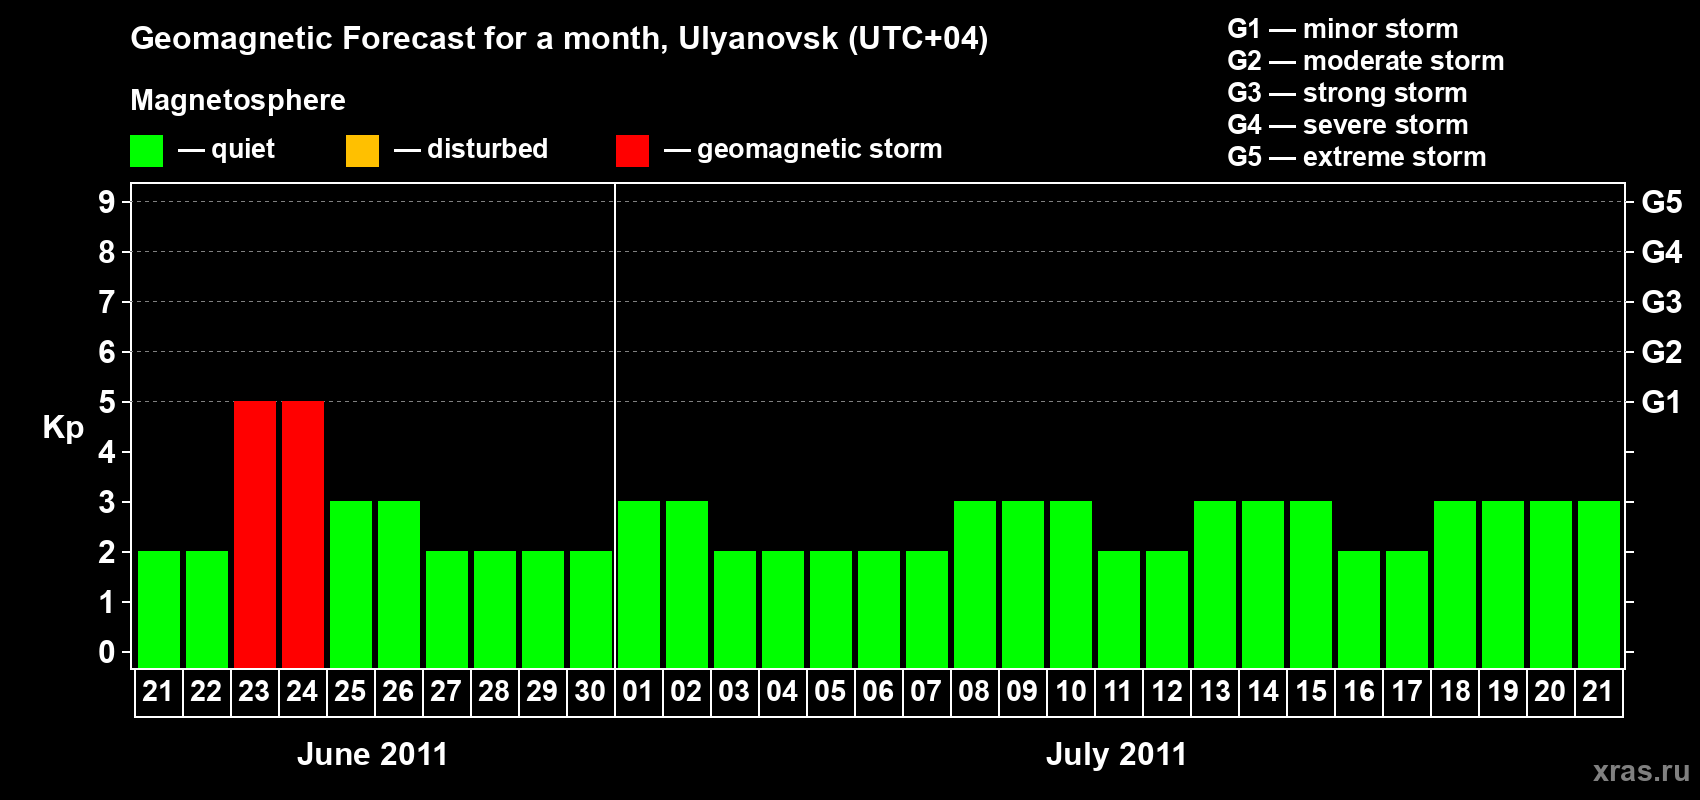1700x800 pixels.
Task: Click the green bar for July 13
Action: (1215, 584)
